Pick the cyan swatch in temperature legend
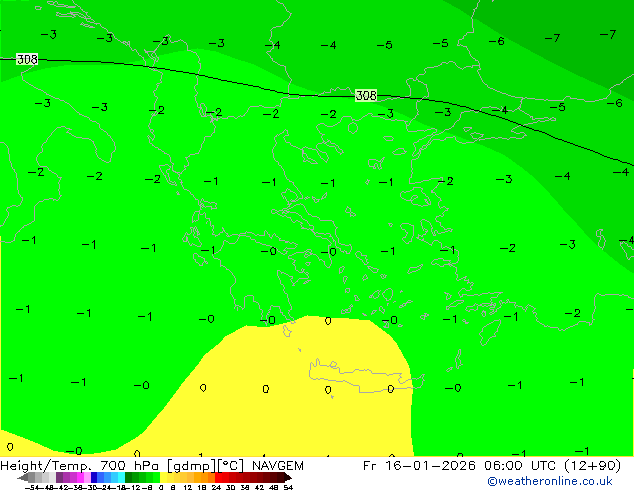The height and width of the screenshot is (490, 634). tap(121, 477)
